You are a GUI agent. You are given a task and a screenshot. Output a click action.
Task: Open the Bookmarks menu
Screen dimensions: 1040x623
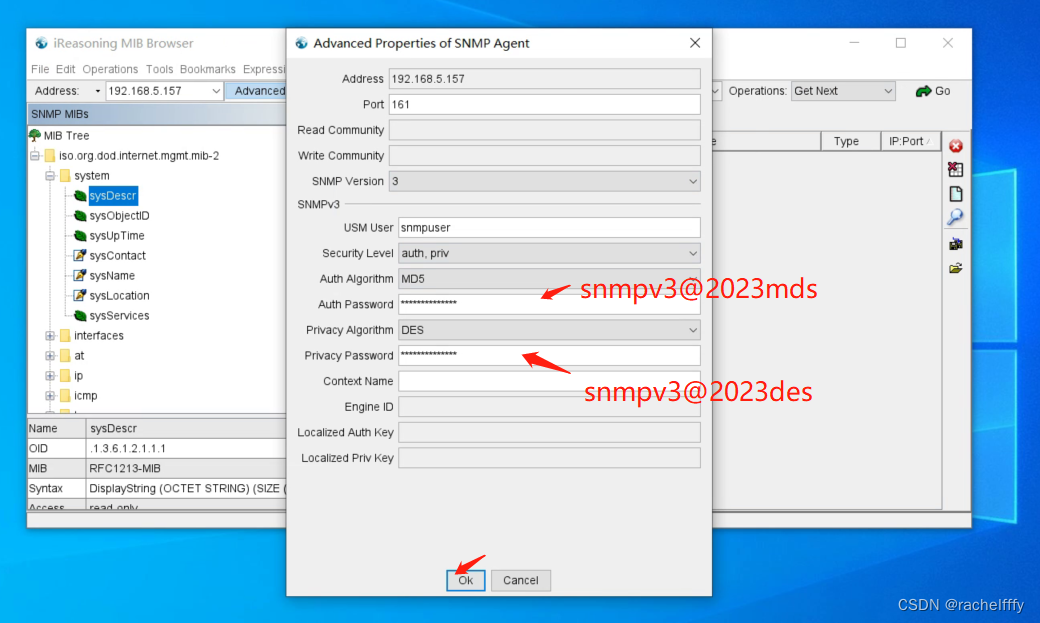pos(207,69)
